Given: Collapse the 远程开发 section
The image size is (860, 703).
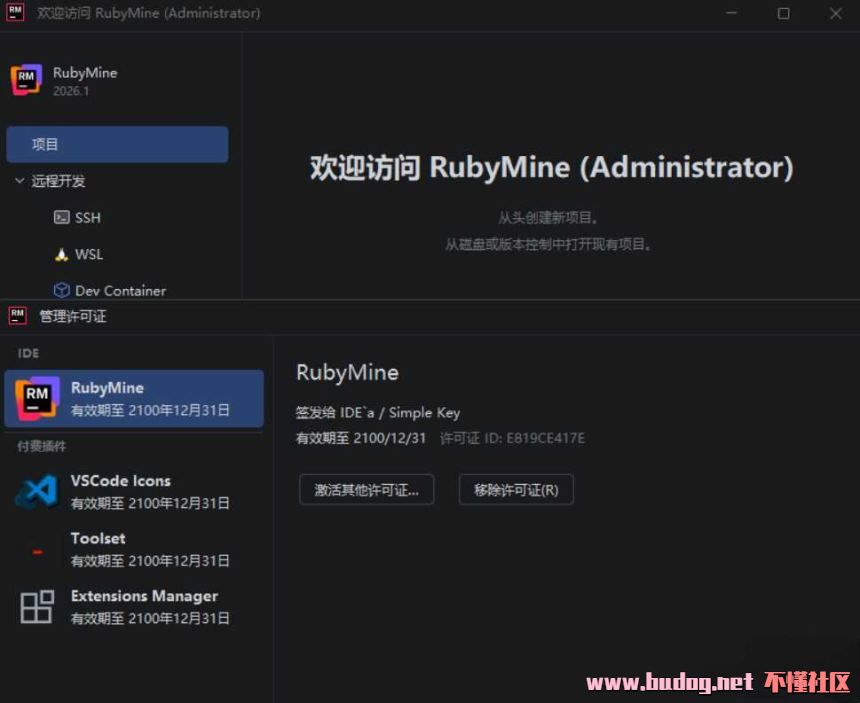Looking at the screenshot, I should (19, 180).
